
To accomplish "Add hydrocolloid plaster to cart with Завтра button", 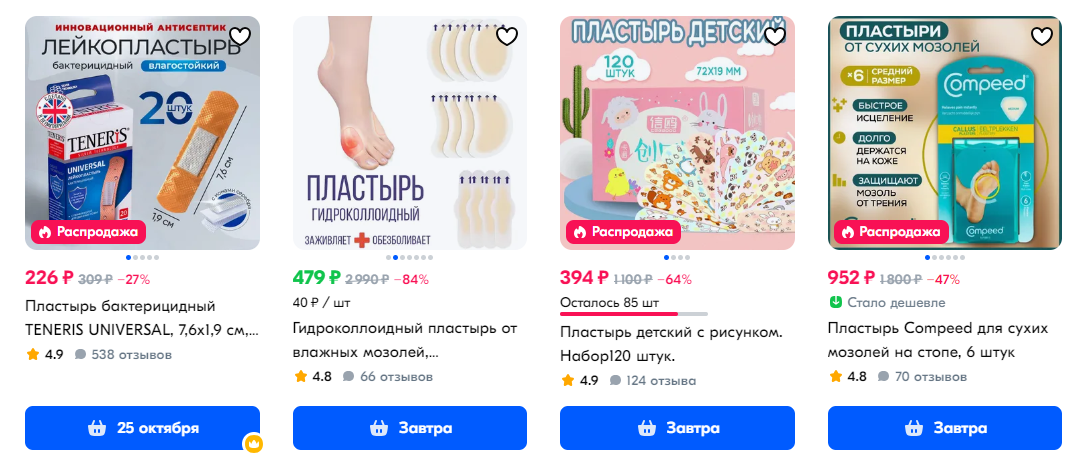I will click(410, 428).
